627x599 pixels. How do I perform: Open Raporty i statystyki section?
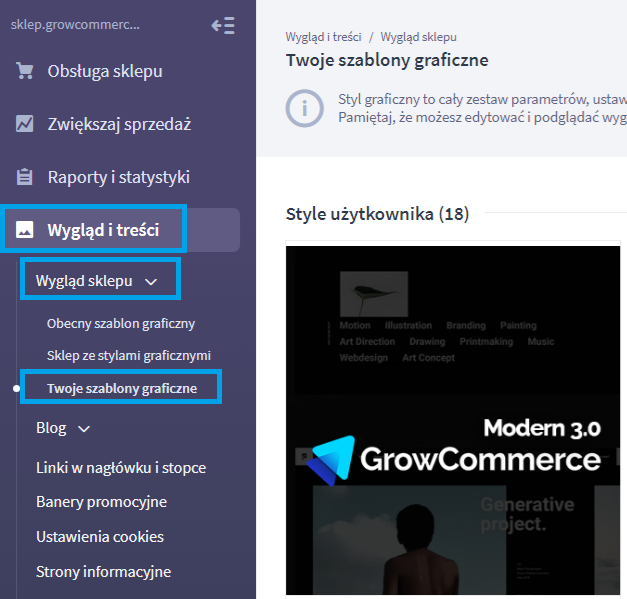tap(119, 177)
